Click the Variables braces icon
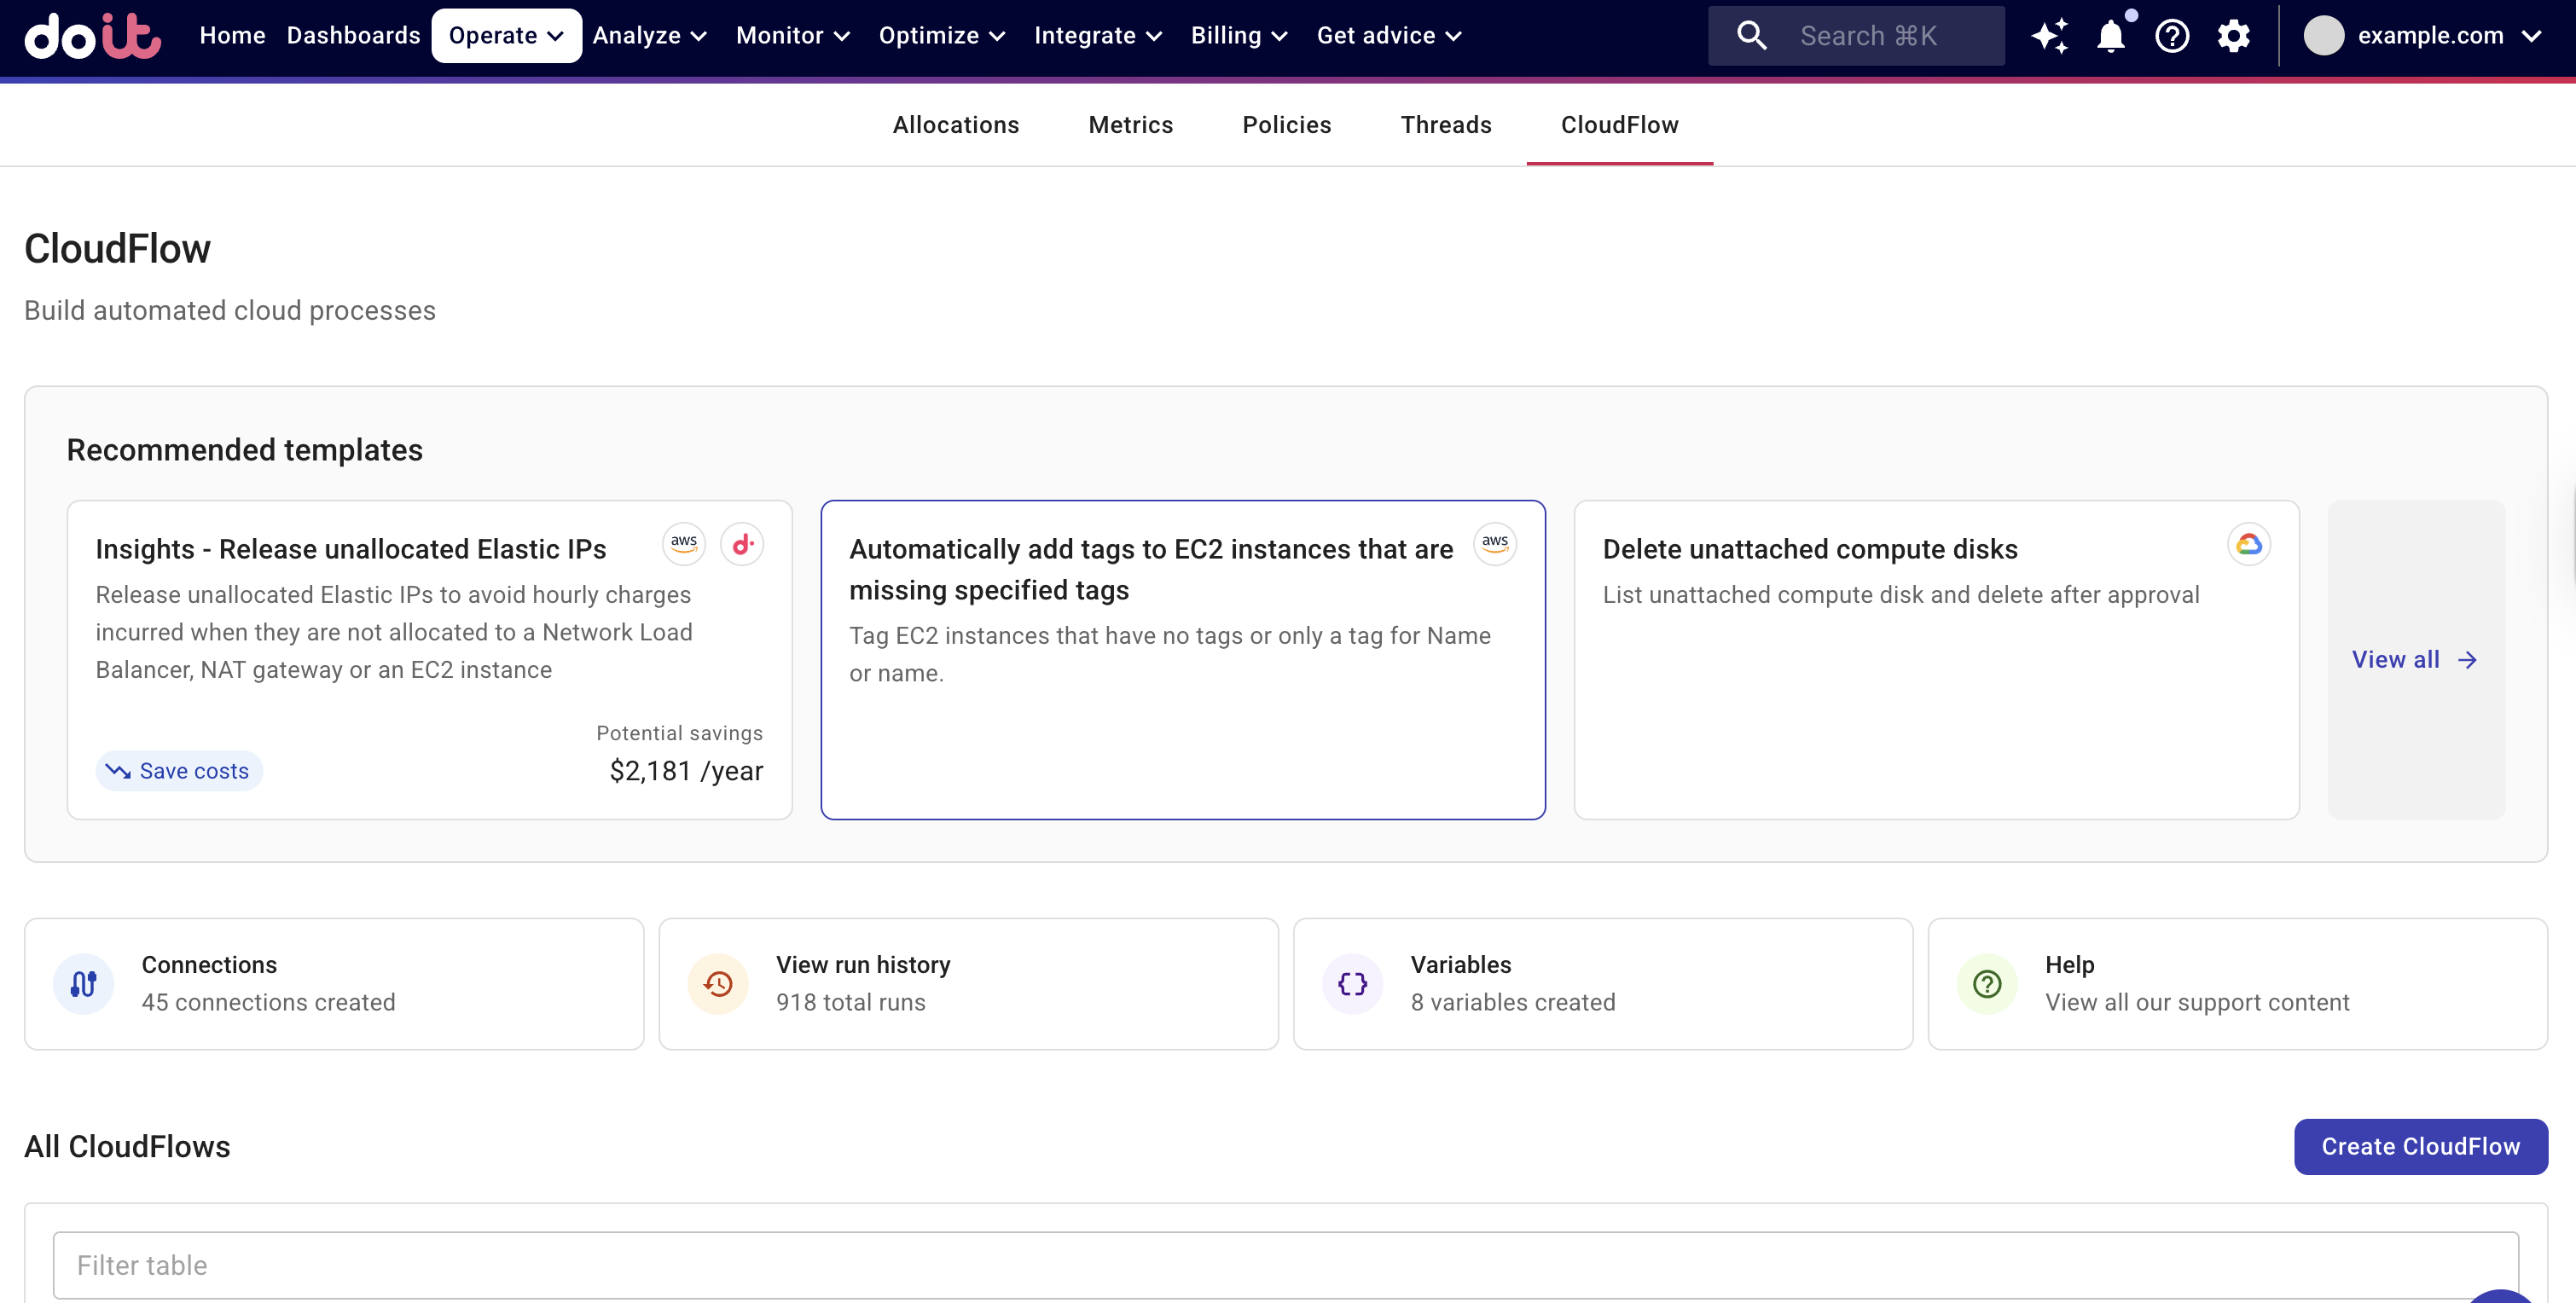This screenshot has width=2576, height=1303. pyautogui.click(x=1352, y=983)
